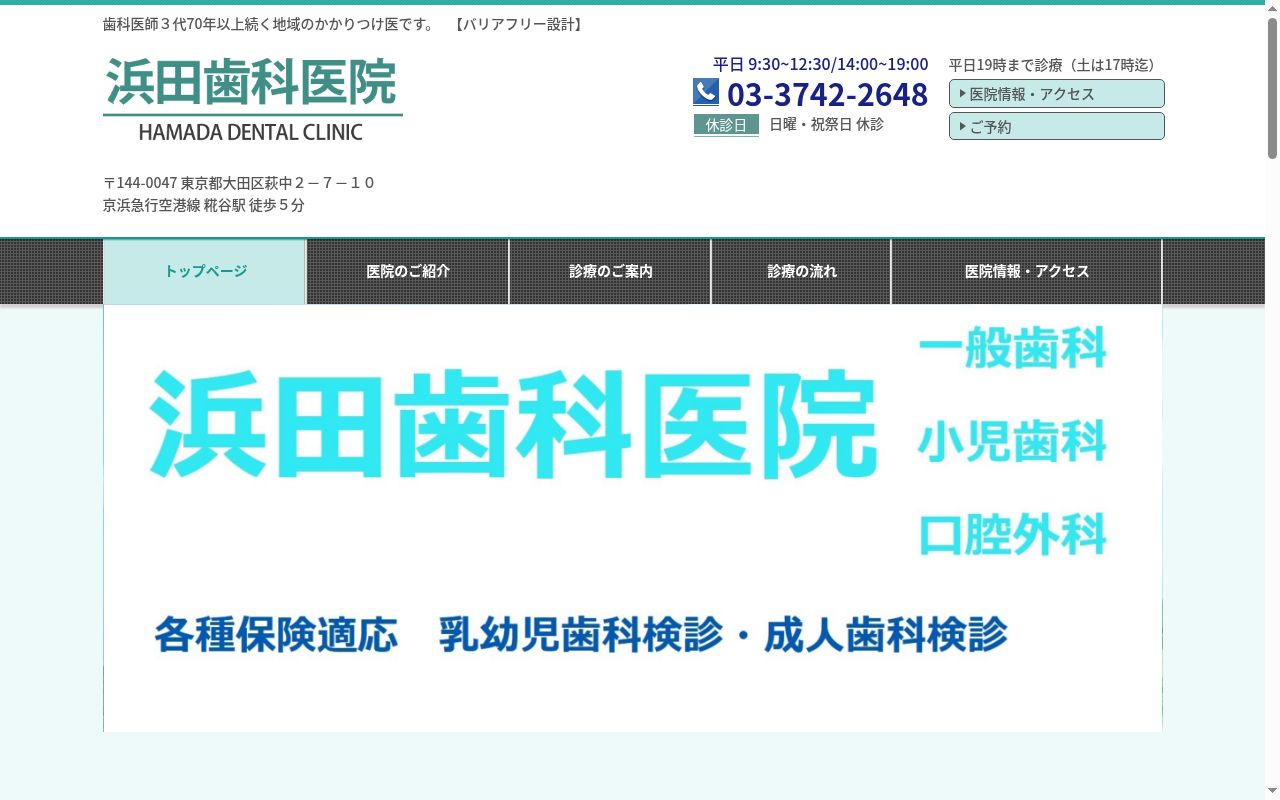Click the 【バリアフリー設計】 text
The width and height of the screenshot is (1280, 800).
(518, 24)
